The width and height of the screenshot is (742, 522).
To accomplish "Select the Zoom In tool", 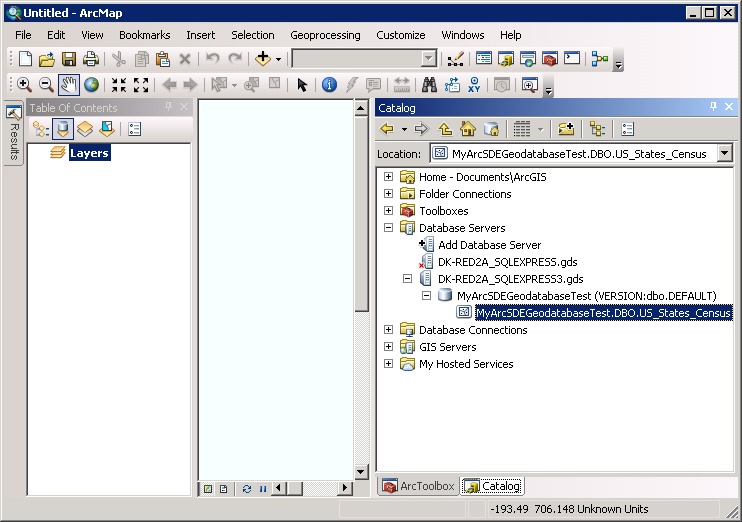I will (x=24, y=85).
